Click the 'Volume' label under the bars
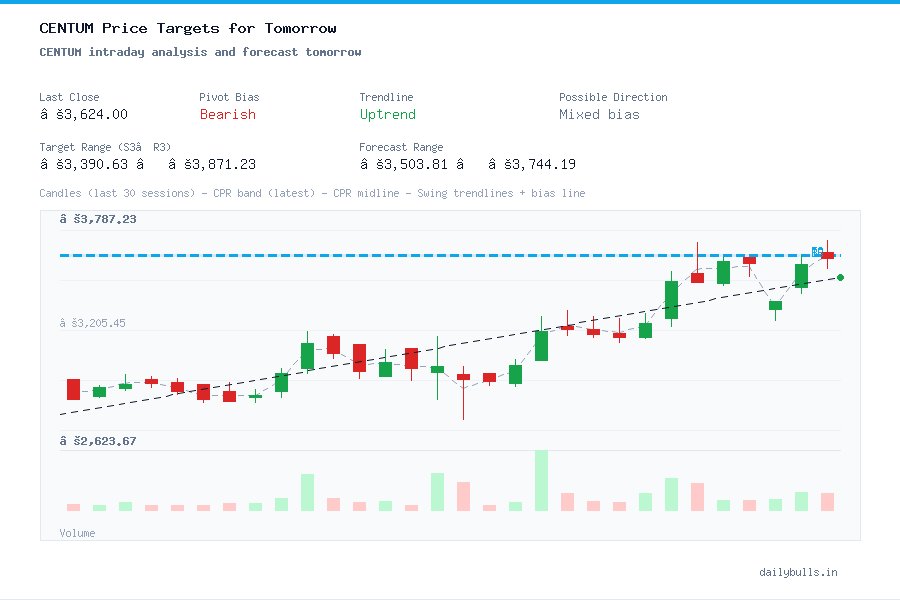 coord(77,533)
